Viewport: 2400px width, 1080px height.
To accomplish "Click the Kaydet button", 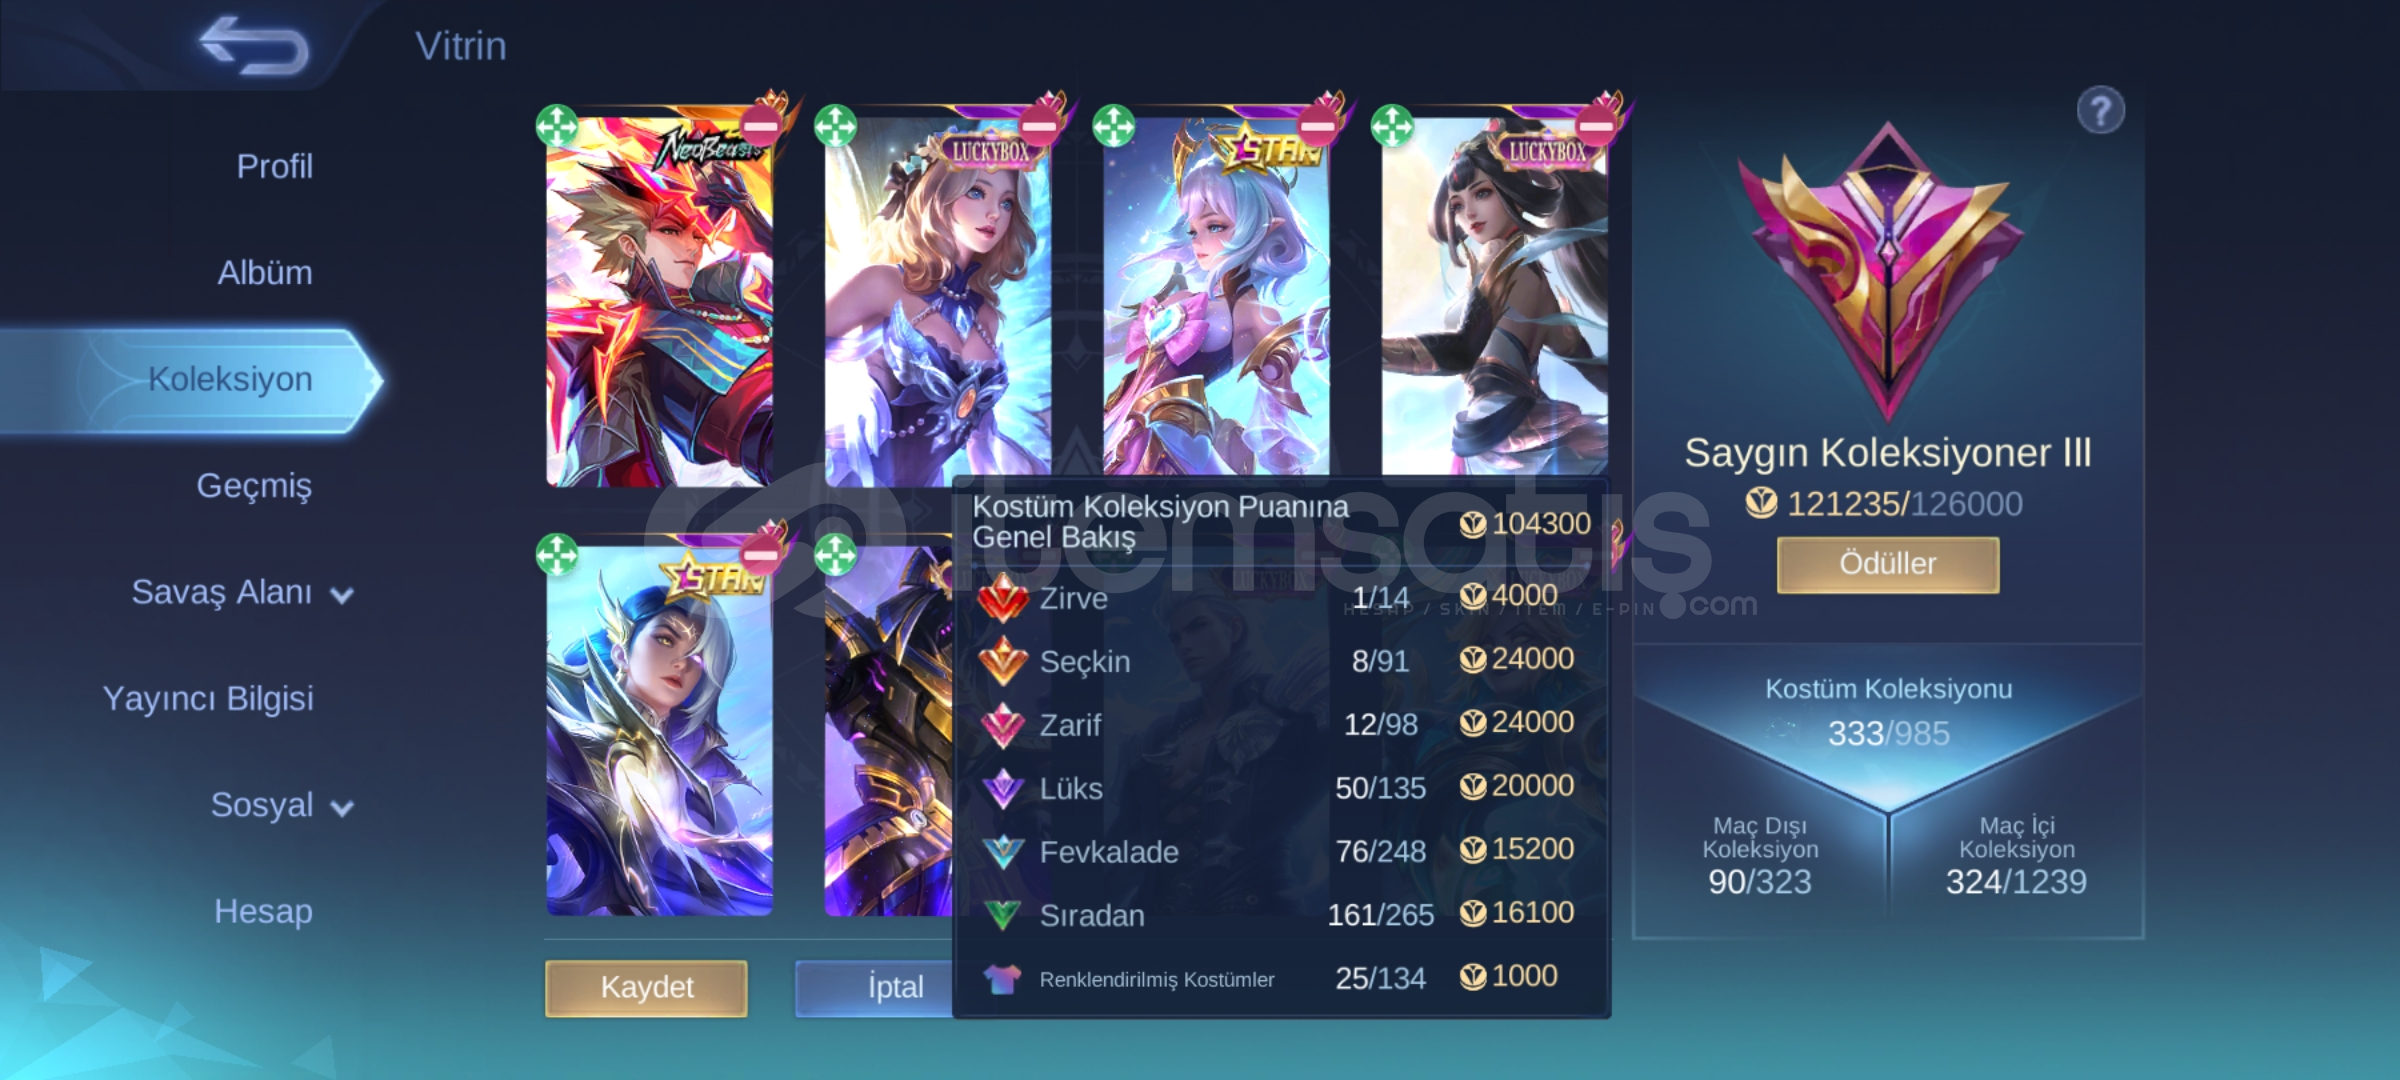I will (646, 988).
